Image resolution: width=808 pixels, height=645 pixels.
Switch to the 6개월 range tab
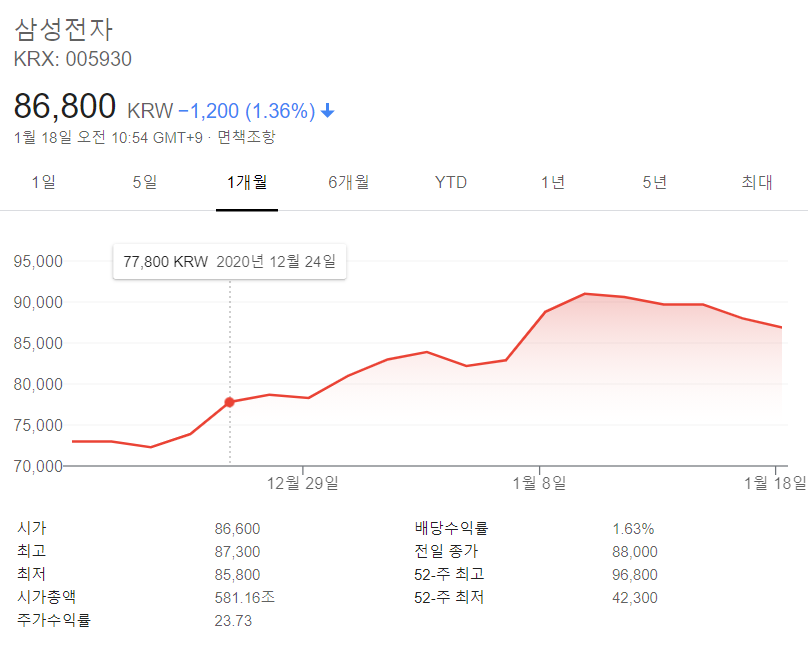[x=349, y=182]
